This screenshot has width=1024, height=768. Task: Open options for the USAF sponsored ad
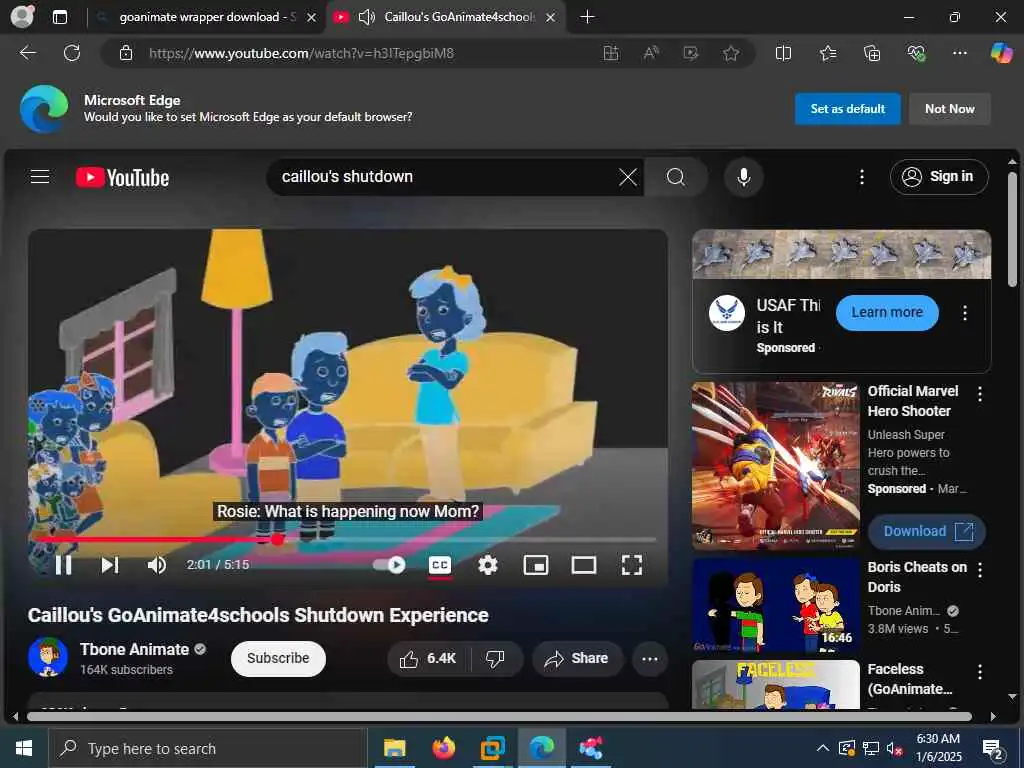pyautogui.click(x=965, y=313)
